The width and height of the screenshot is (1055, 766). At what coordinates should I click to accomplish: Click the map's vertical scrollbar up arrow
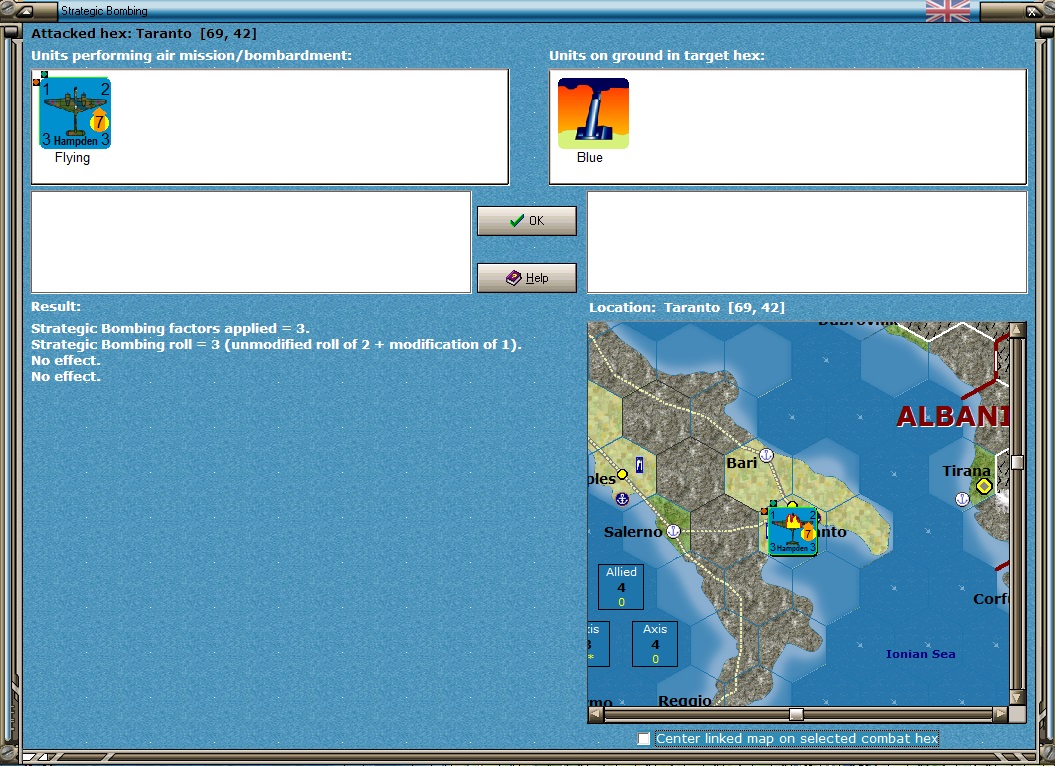pos(1017,330)
